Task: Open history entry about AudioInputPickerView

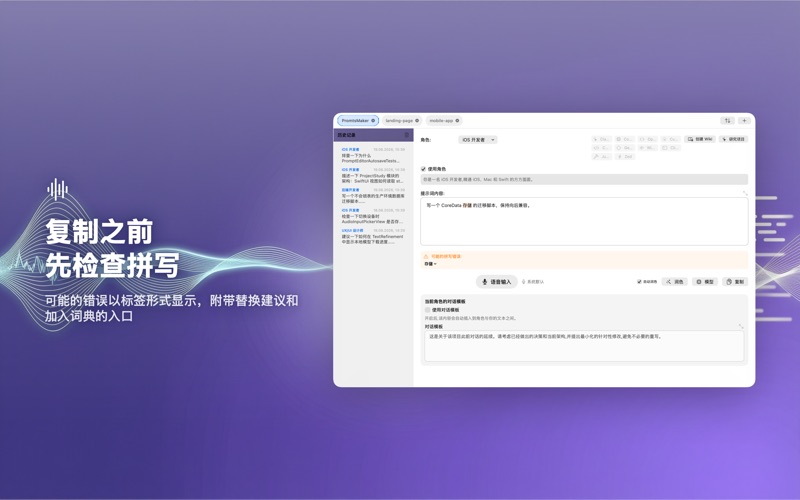Action: point(373,217)
